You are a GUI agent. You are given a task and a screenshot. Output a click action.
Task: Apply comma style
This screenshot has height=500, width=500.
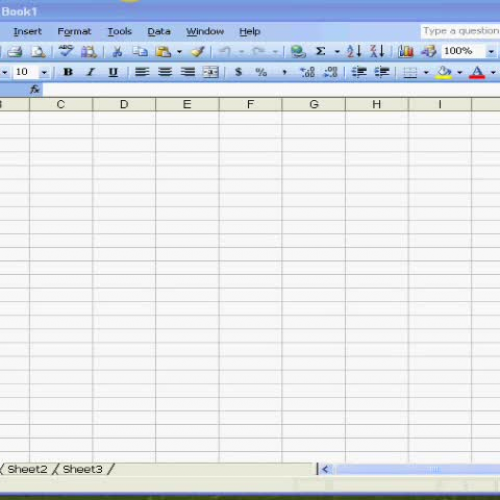coord(284,72)
